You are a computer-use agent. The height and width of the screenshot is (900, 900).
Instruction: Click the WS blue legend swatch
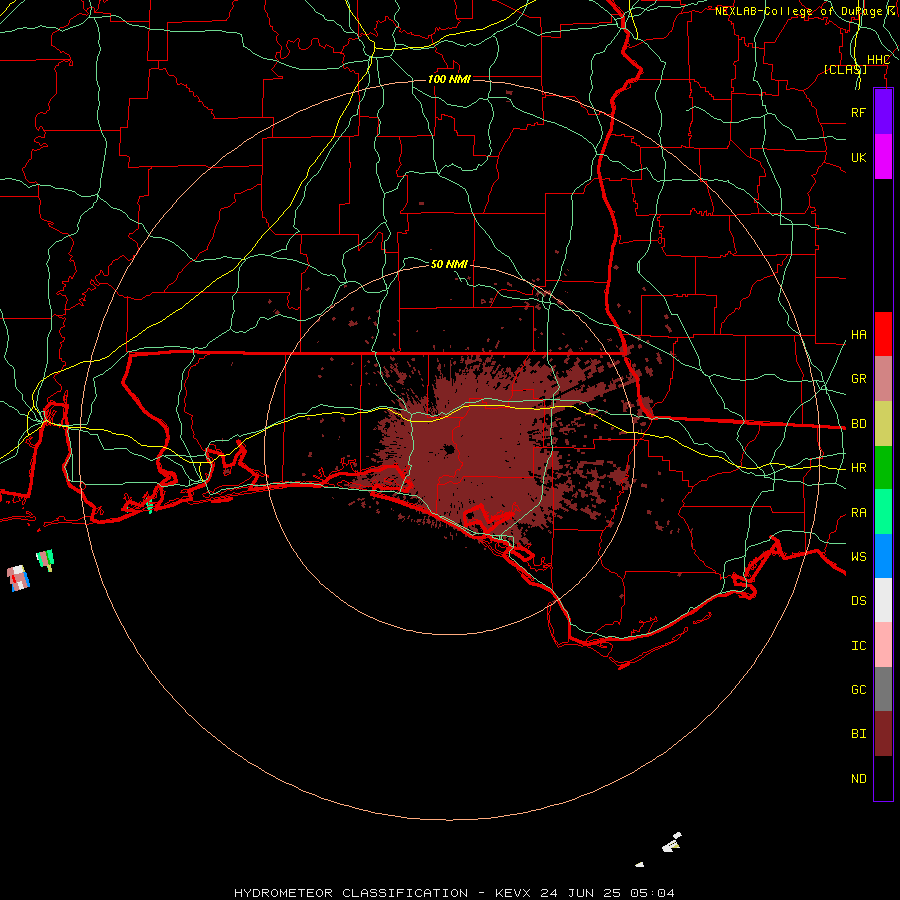(883, 556)
